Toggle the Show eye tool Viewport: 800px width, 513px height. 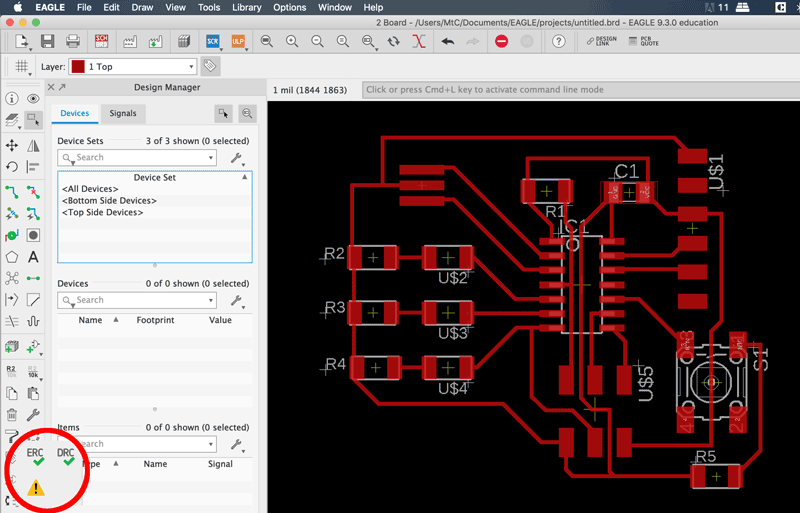coord(33,99)
